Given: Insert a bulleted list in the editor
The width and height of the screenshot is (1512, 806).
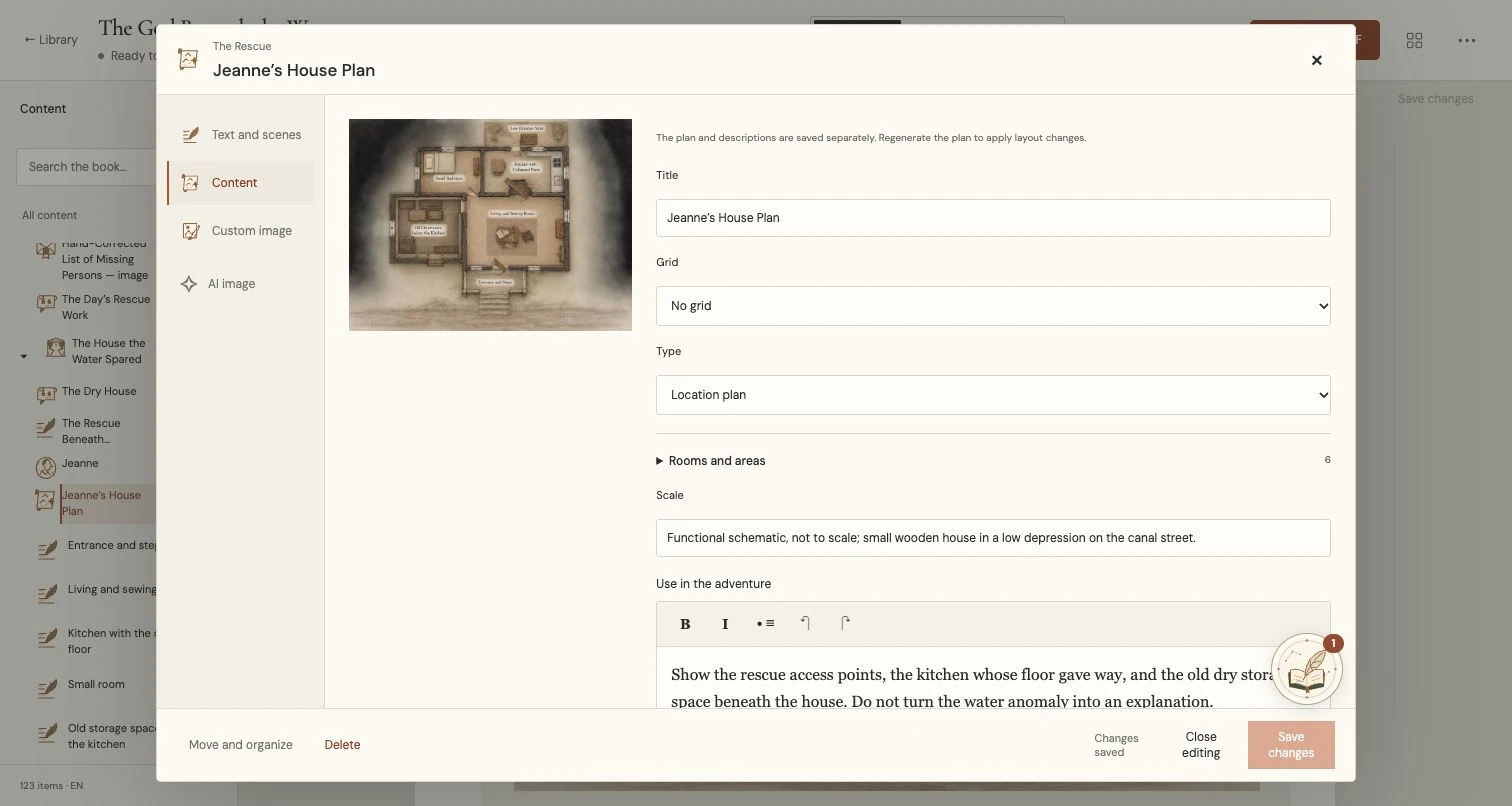Looking at the screenshot, I should tap(765, 624).
